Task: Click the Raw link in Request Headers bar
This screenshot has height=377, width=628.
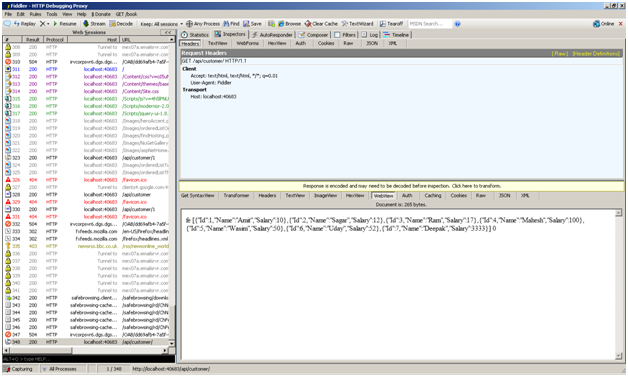Action: (x=560, y=53)
